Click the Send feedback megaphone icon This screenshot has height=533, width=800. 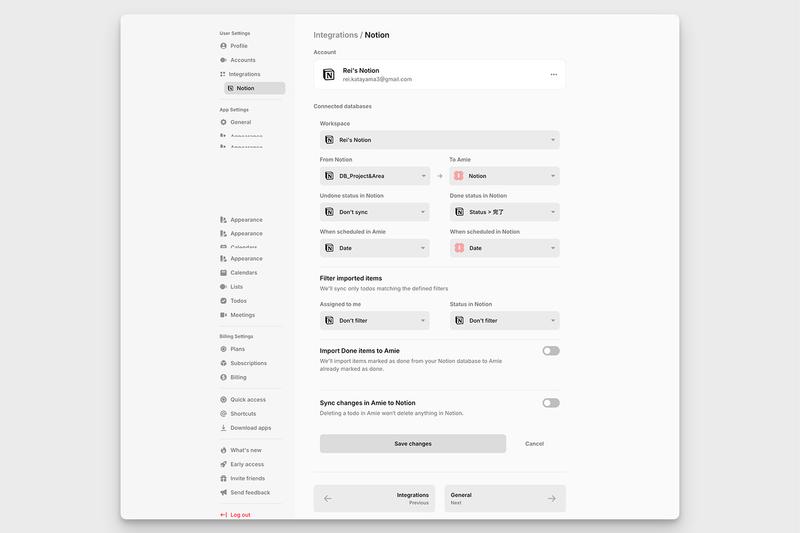pos(224,492)
